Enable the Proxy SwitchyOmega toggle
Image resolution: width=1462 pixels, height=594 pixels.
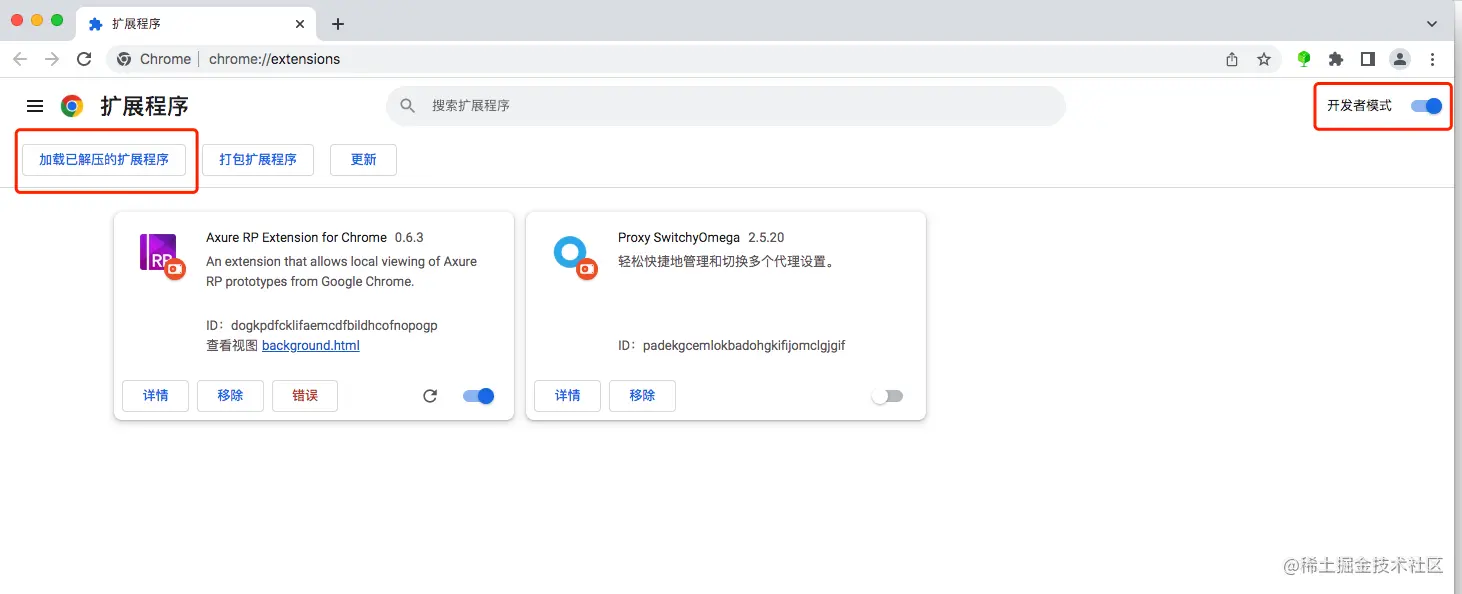click(x=887, y=396)
